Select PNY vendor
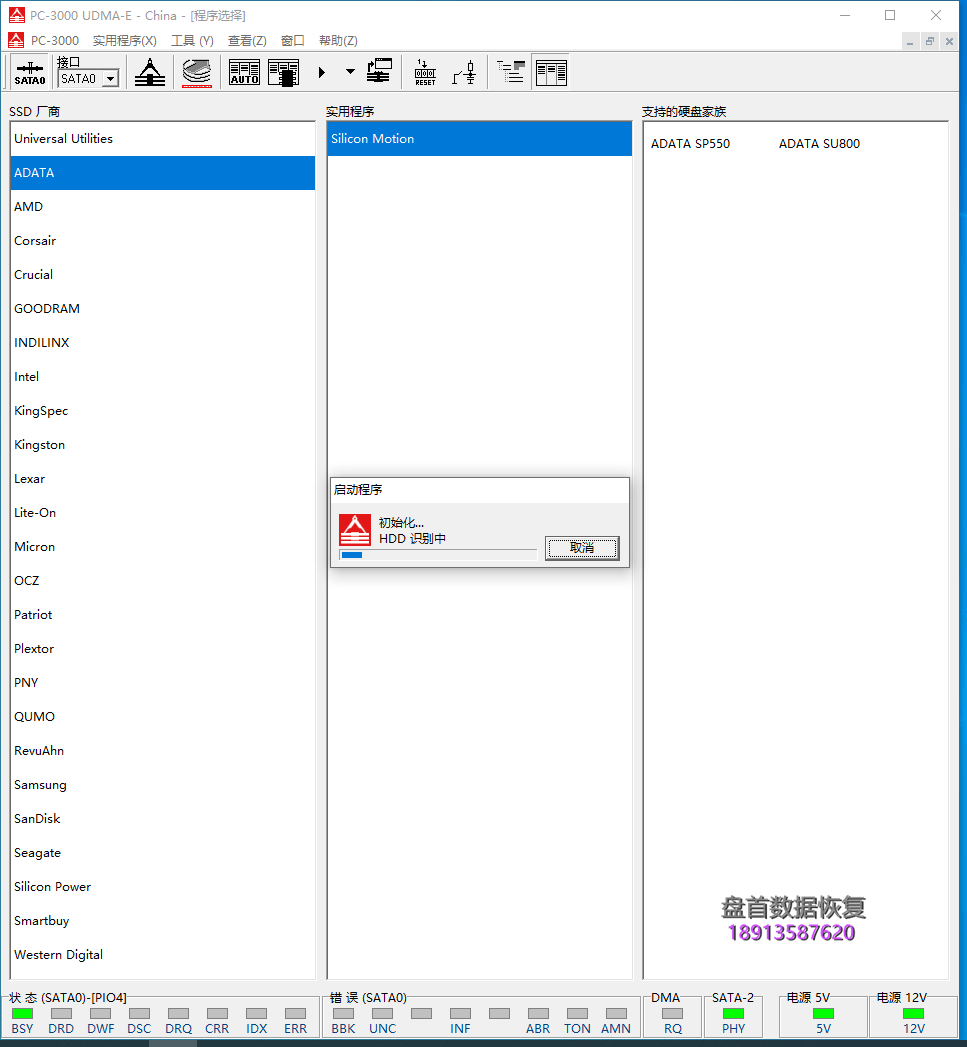Image resolution: width=967 pixels, height=1047 pixels. [x=163, y=683]
